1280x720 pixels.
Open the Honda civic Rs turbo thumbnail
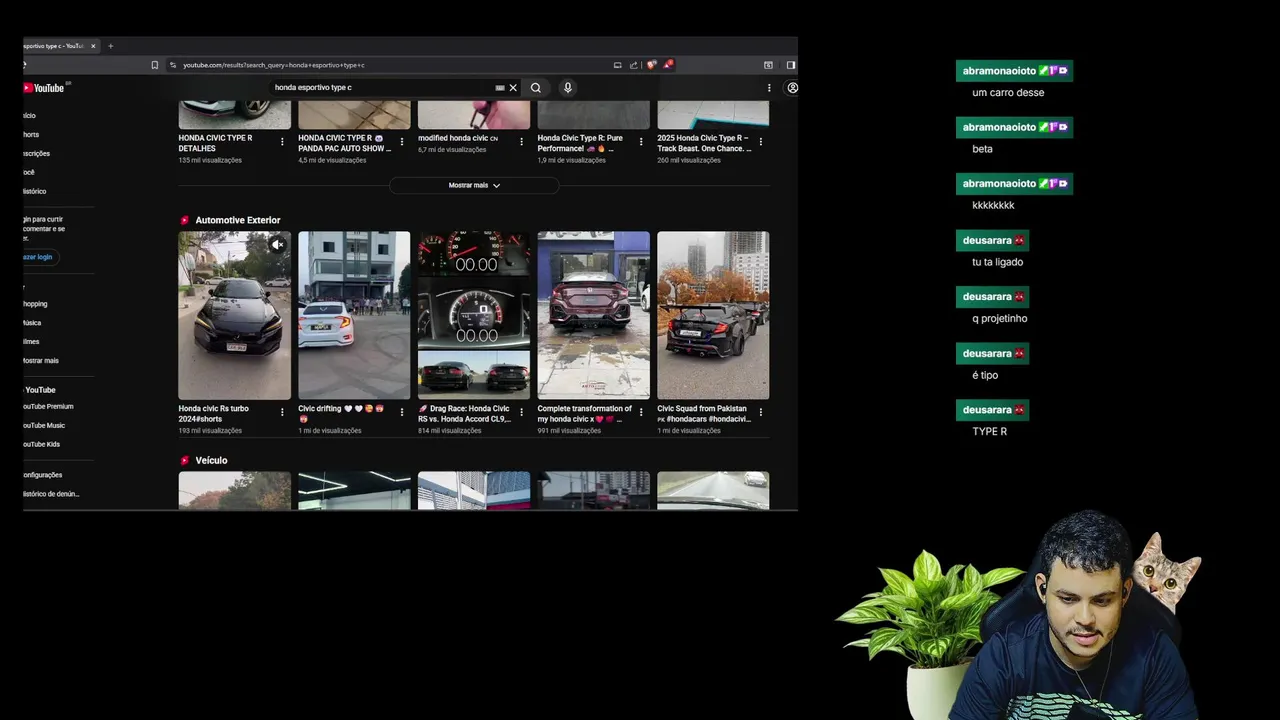point(234,316)
